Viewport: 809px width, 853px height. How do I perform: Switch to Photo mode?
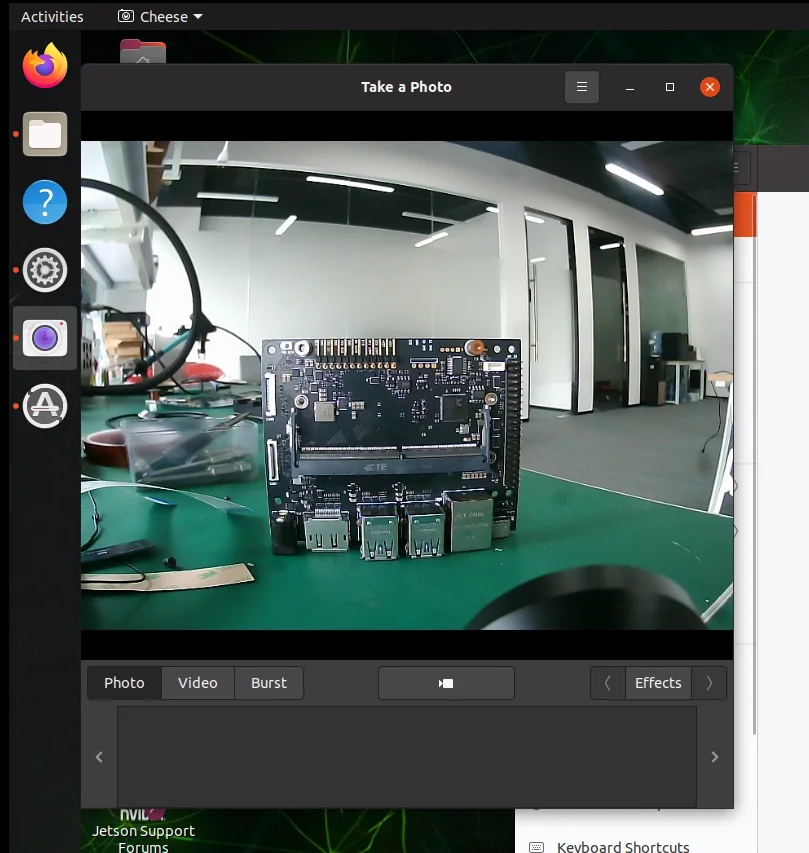point(125,683)
